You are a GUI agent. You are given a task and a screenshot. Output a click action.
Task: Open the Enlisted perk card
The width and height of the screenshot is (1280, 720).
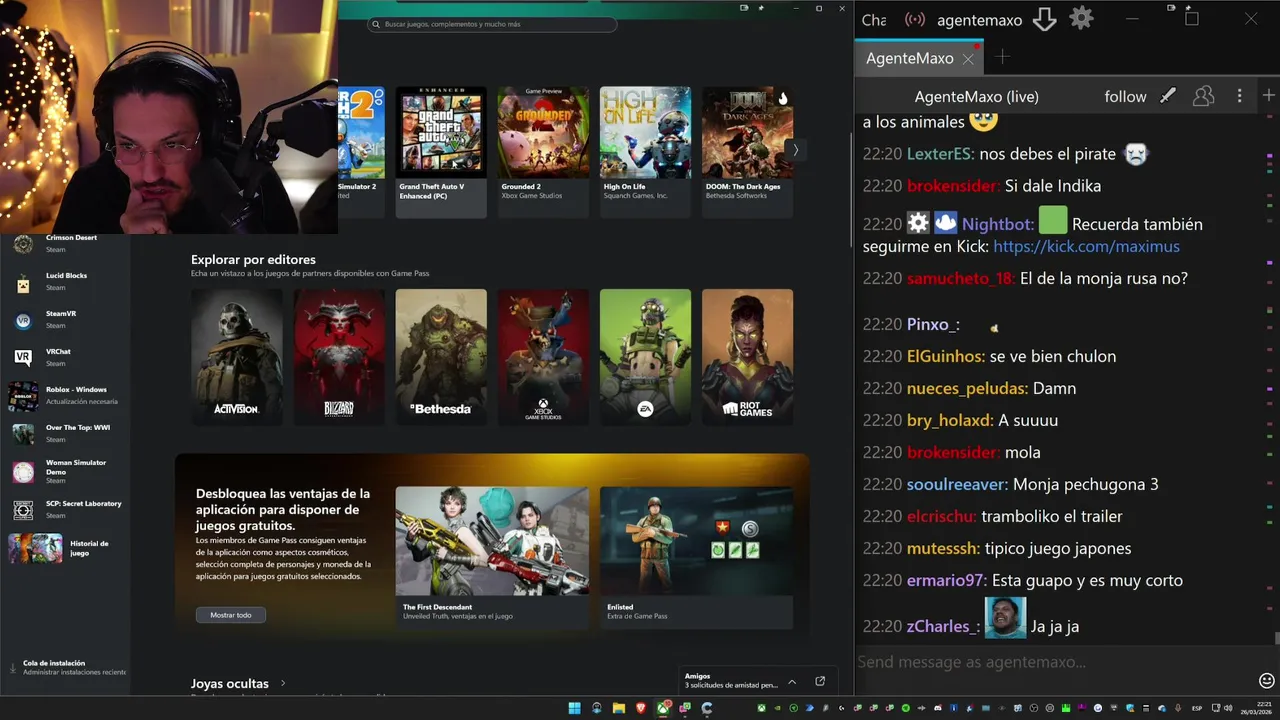[x=696, y=557]
